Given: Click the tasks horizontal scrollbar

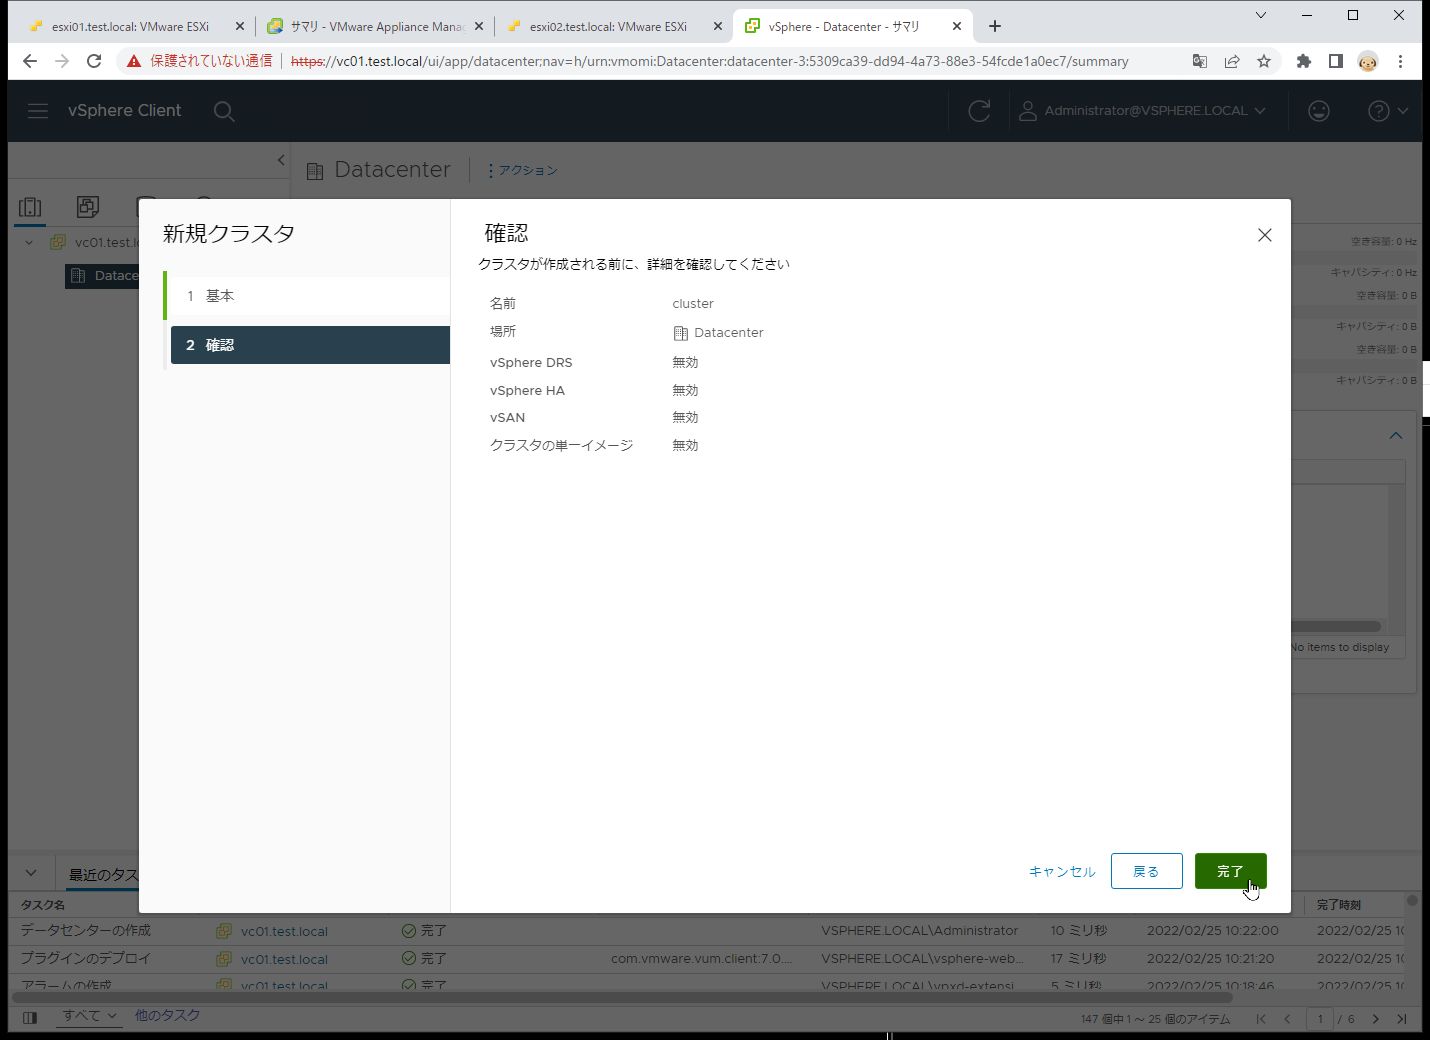Looking at the screenshot, I should [622, 997].
